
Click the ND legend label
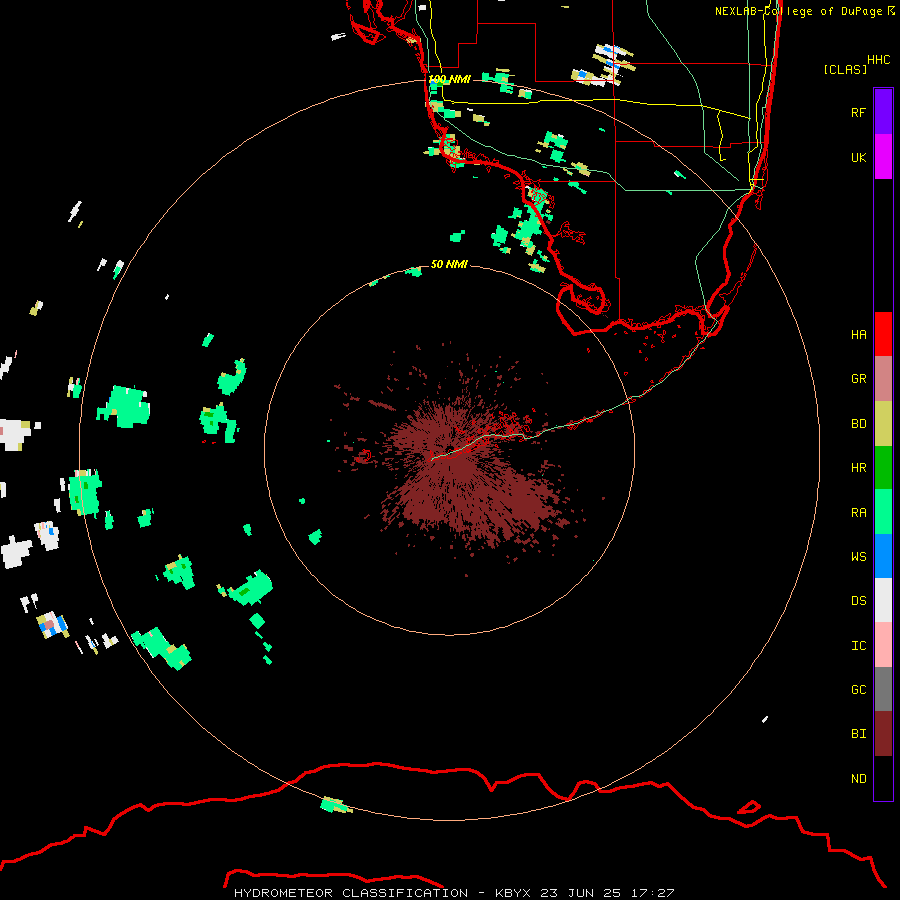pyautogui.click(x=858, y=779)
